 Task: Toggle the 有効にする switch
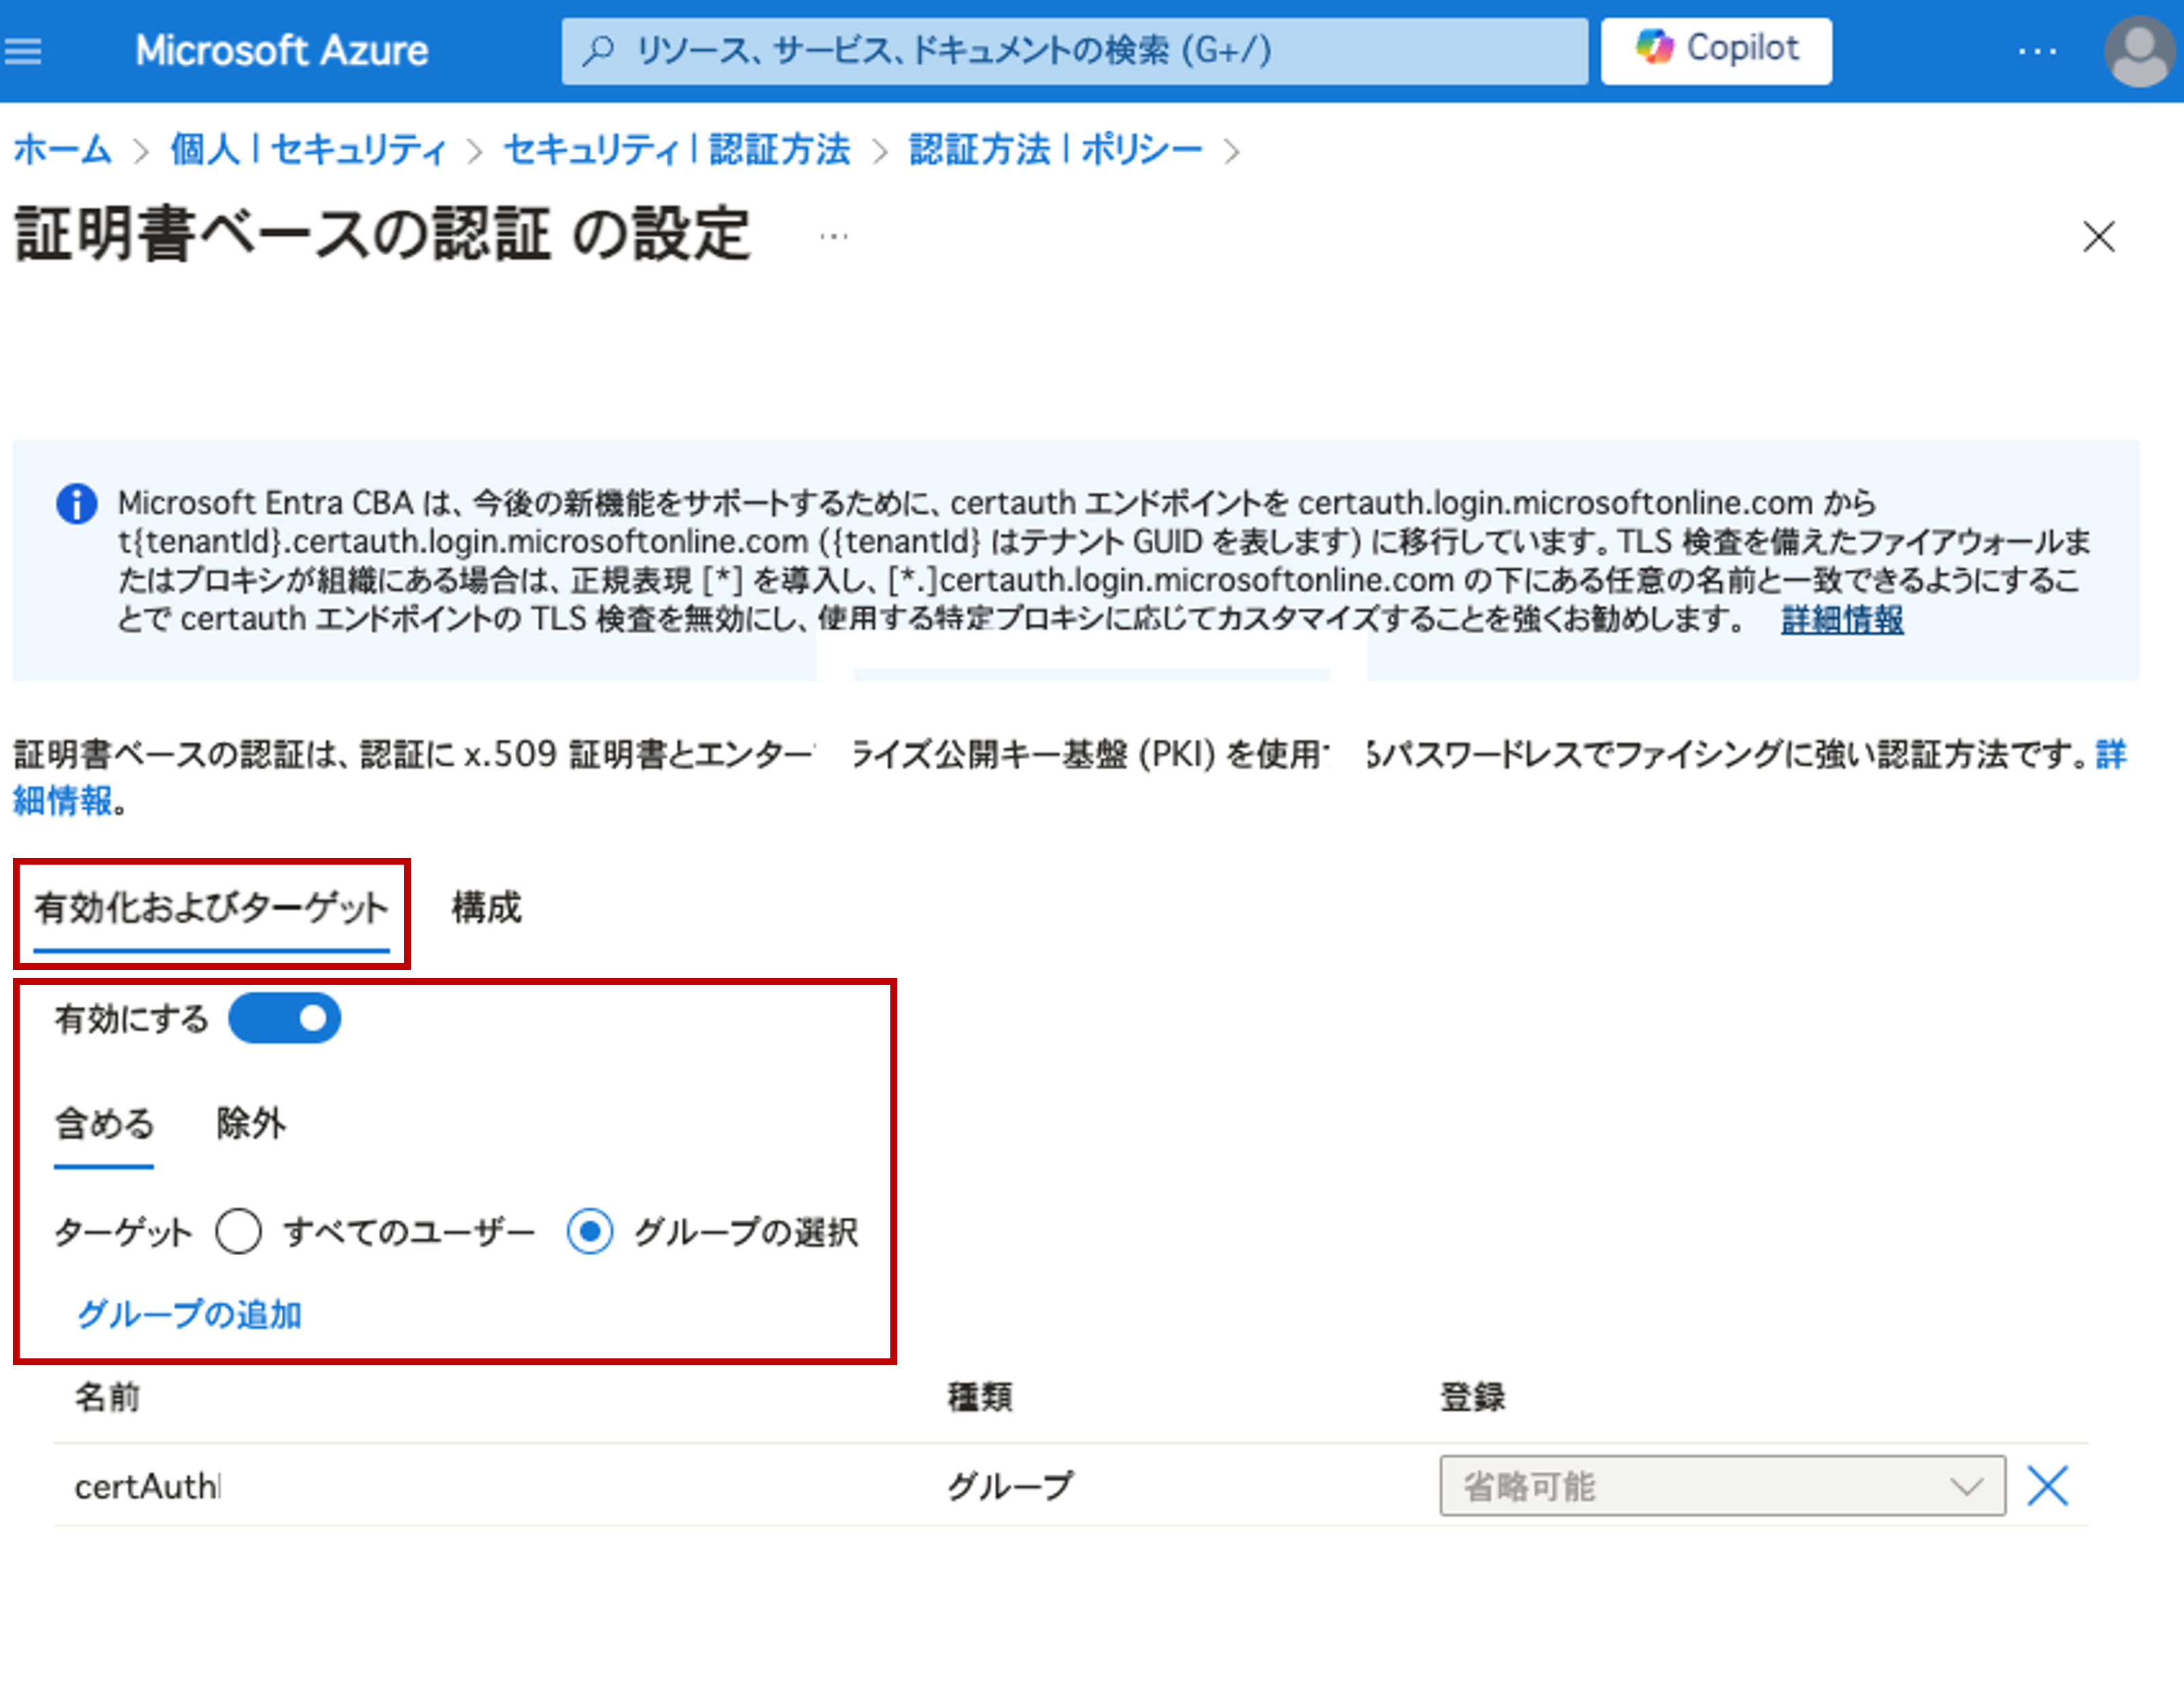(285, 1018)
